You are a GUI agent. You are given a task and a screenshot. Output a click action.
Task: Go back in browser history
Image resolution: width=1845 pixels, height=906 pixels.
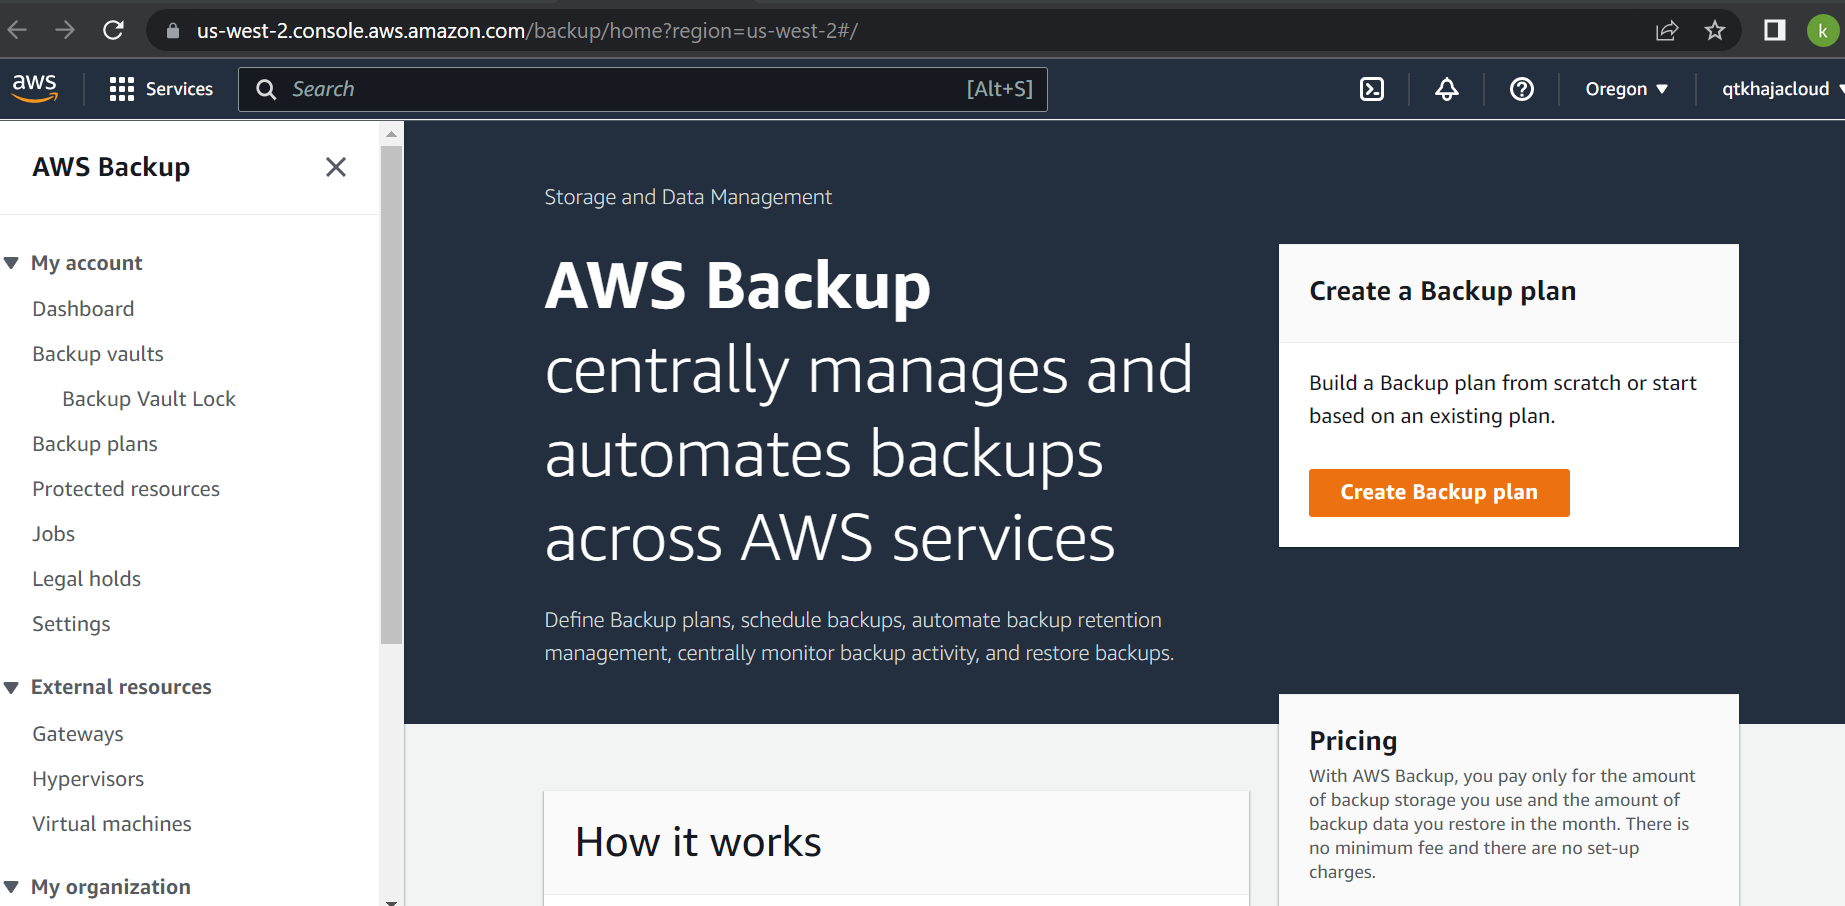[x=18, y=30]
